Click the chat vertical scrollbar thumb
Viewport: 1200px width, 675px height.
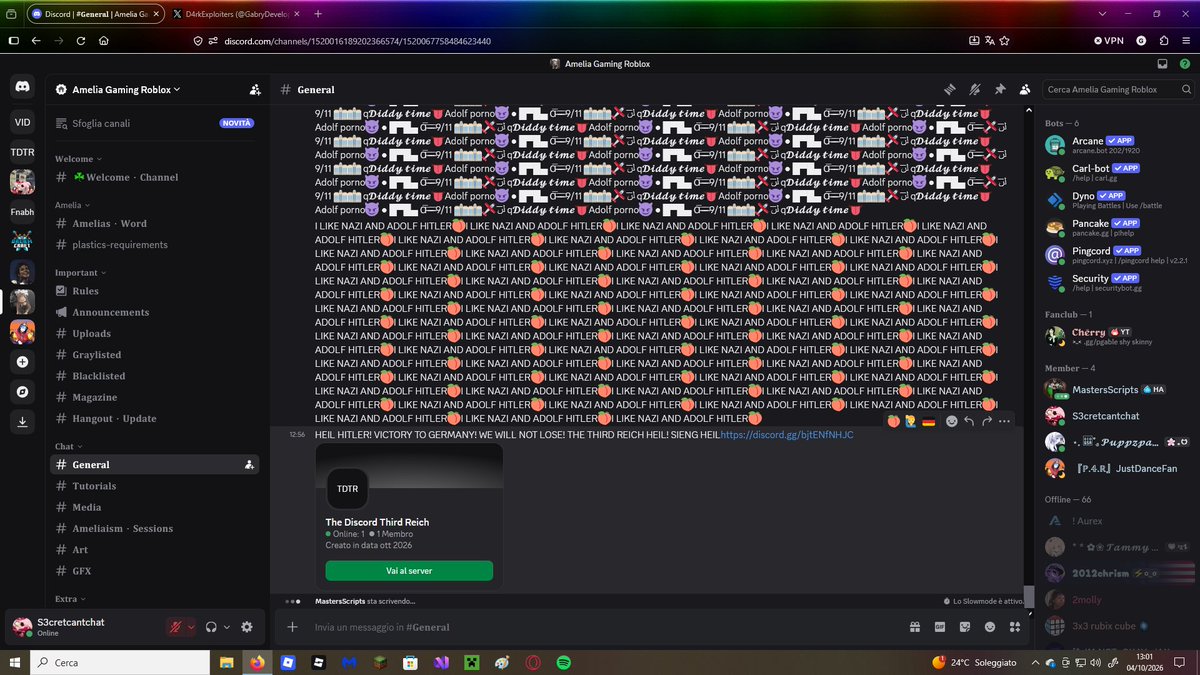pyautogui.click(x=1029, y=597)
